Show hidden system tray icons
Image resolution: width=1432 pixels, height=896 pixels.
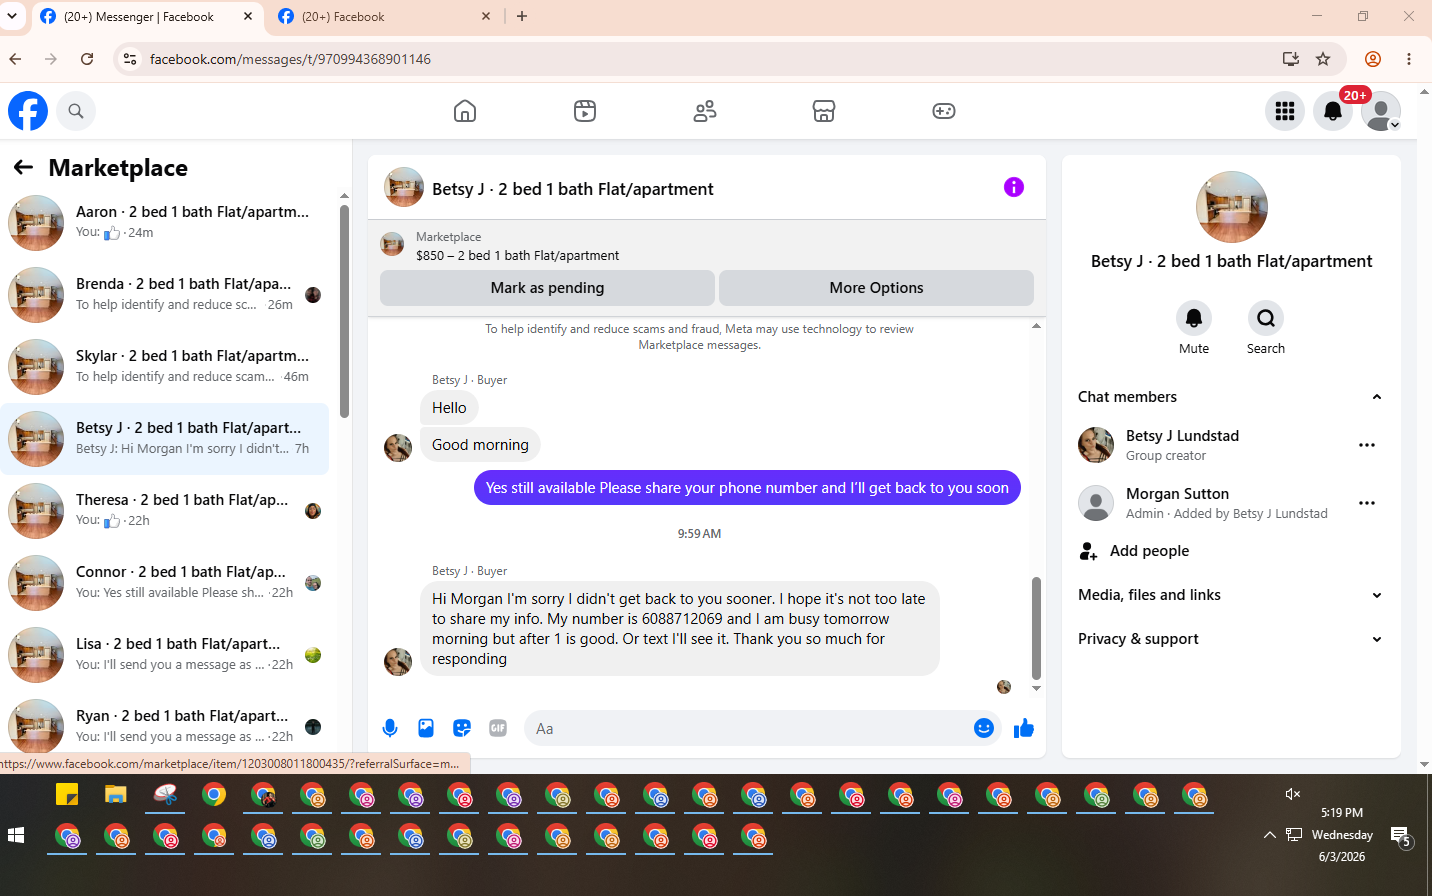tap(1270, 835)
